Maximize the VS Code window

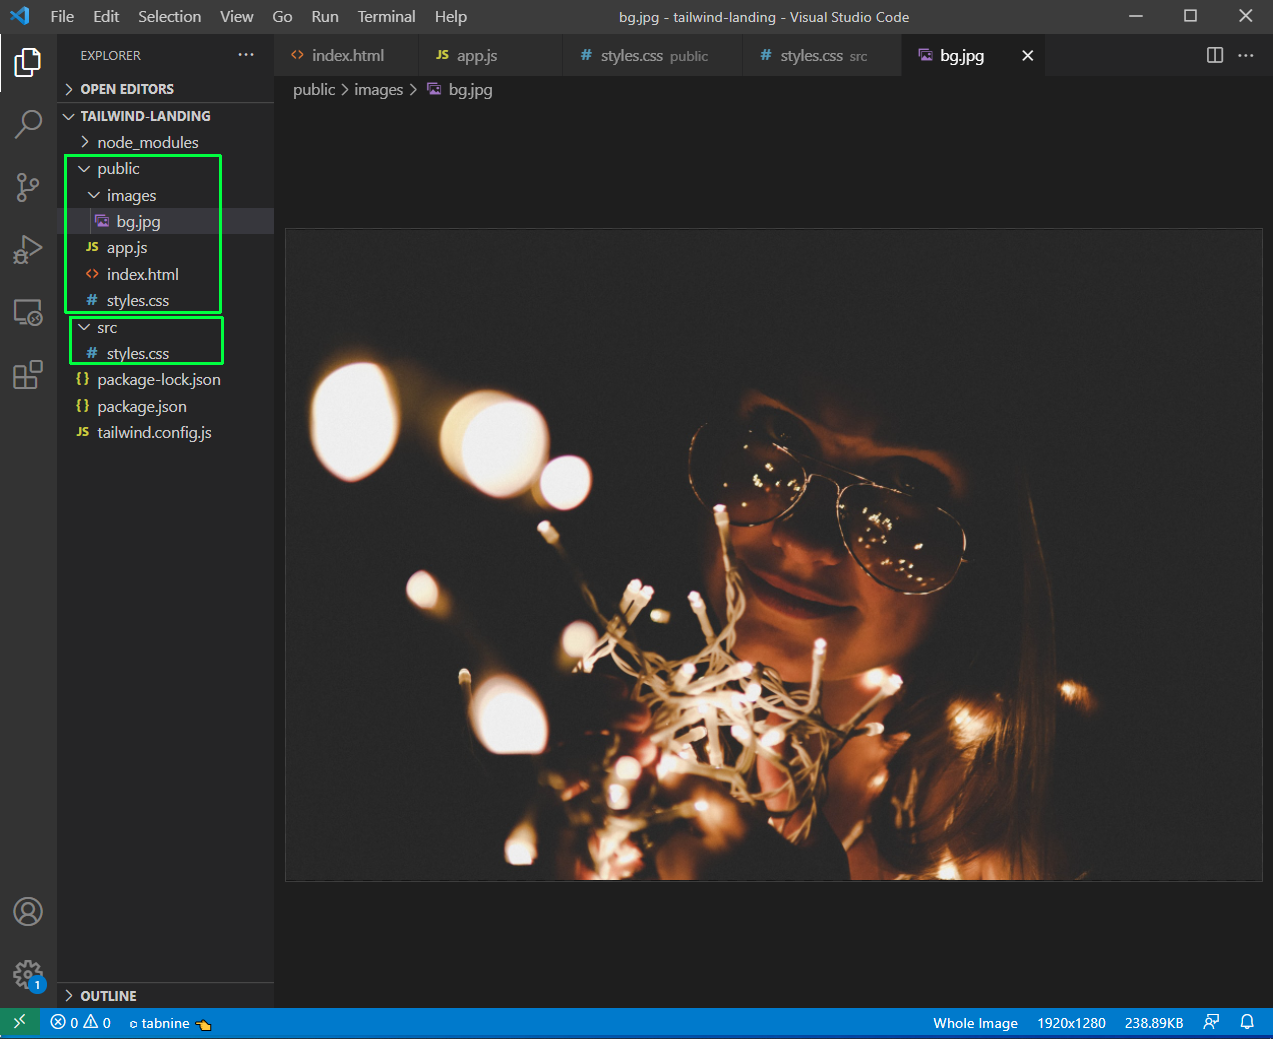click(1190, 16)
